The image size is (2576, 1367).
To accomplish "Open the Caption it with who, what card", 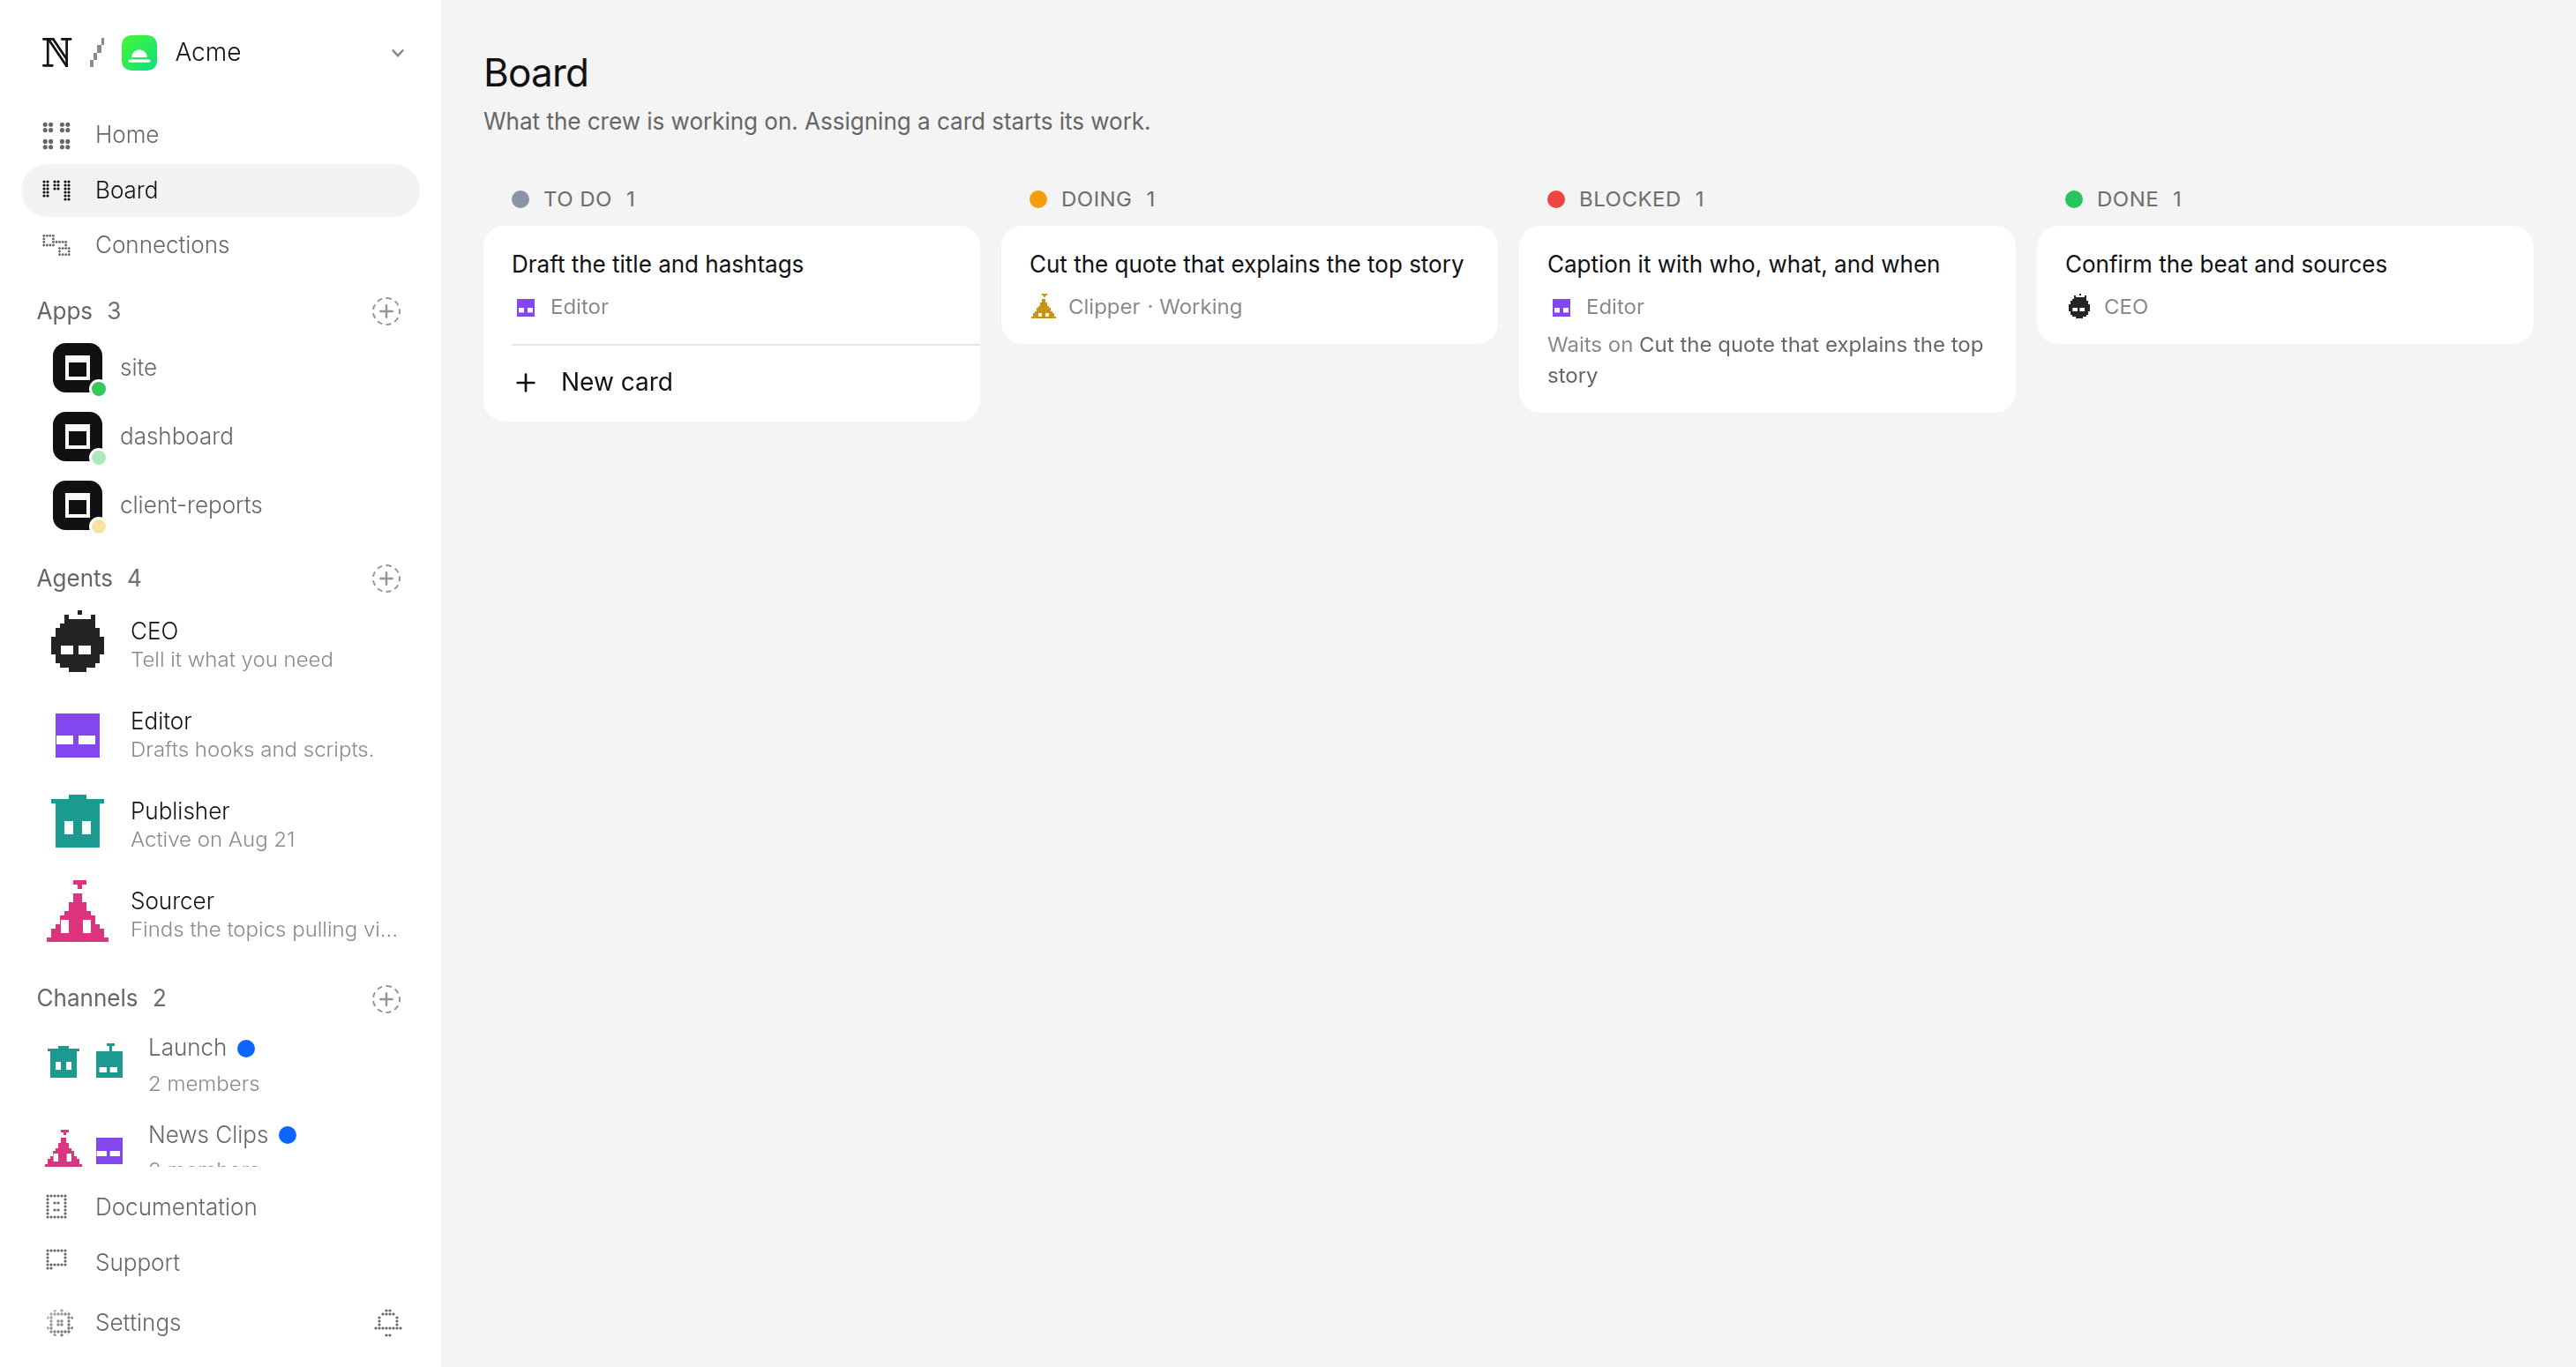I will click(x=1767, y=319).
